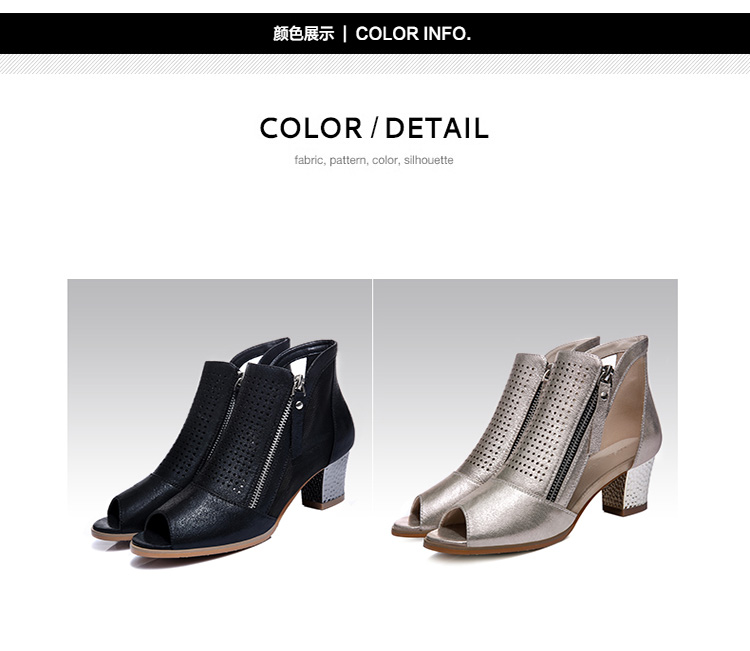Viewport: 750px width, 651px height.
Task: Click the fabric, pattern, color, silhouette subtitle
Action: click(x=374, y=160)
